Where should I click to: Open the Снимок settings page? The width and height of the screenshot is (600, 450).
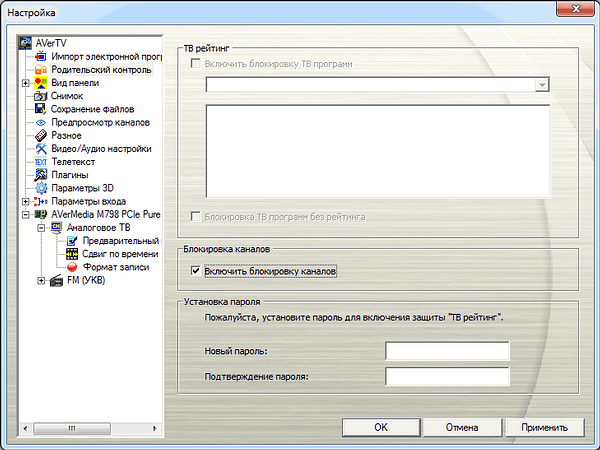pos(67,96)
